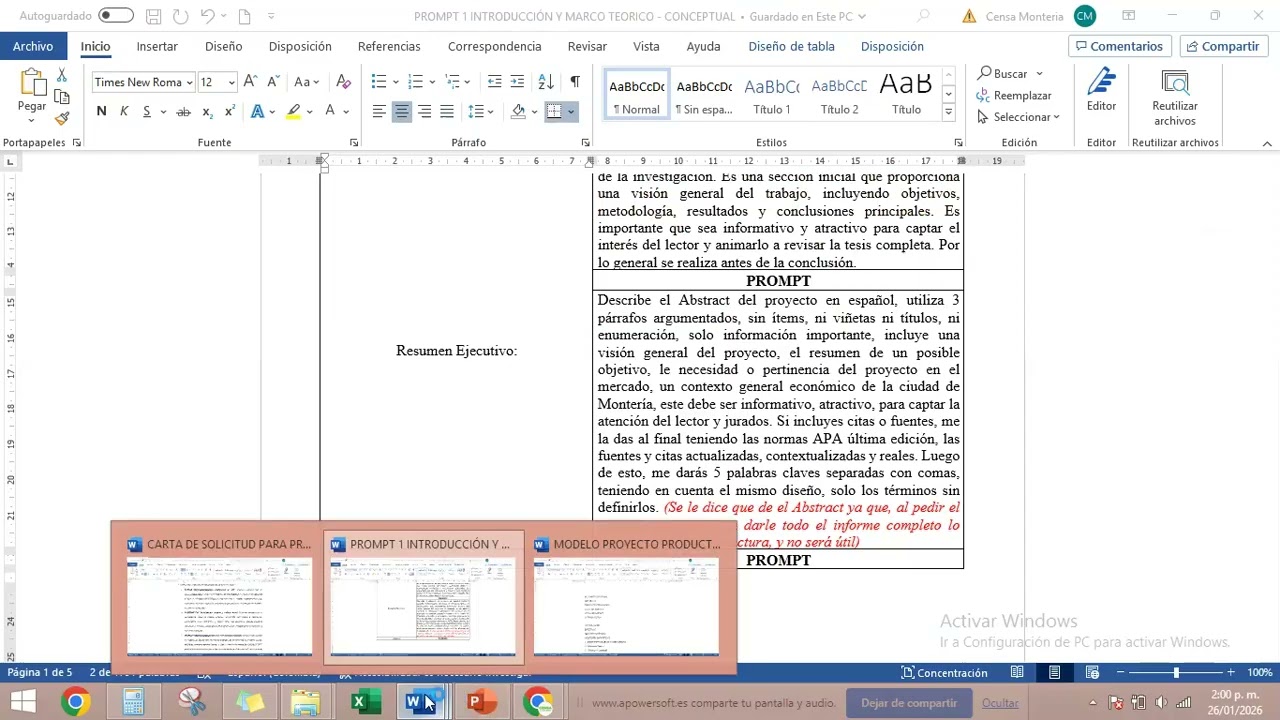Click the Cut scissors icon
This screenshot has height=720, width=1280.
pos(62,76)
